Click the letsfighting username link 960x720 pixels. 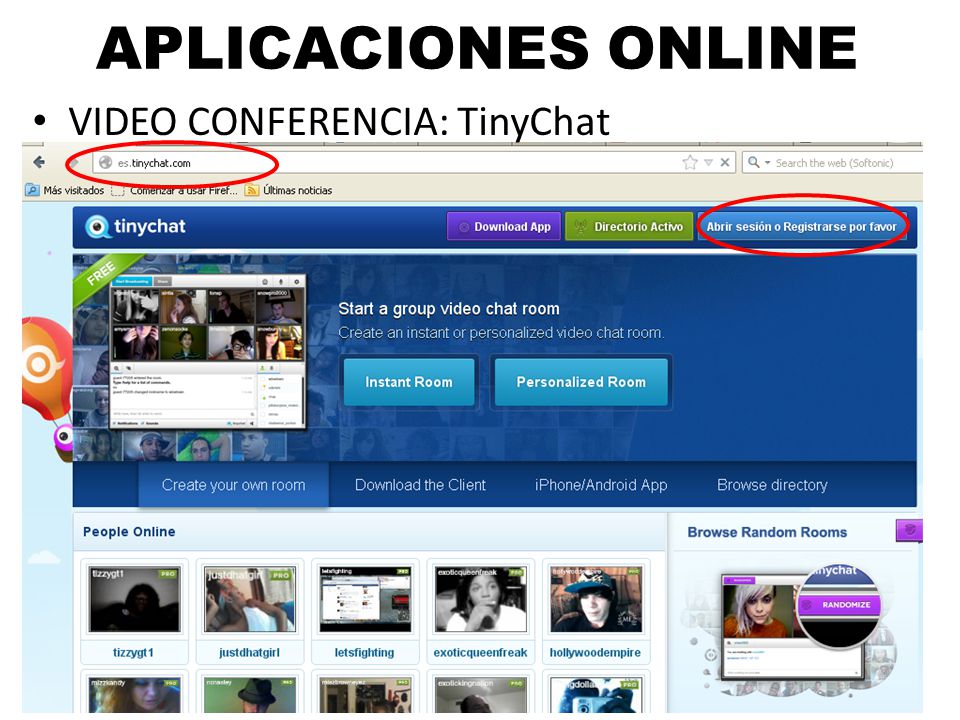pyautogui.click(x=364, y=653)
